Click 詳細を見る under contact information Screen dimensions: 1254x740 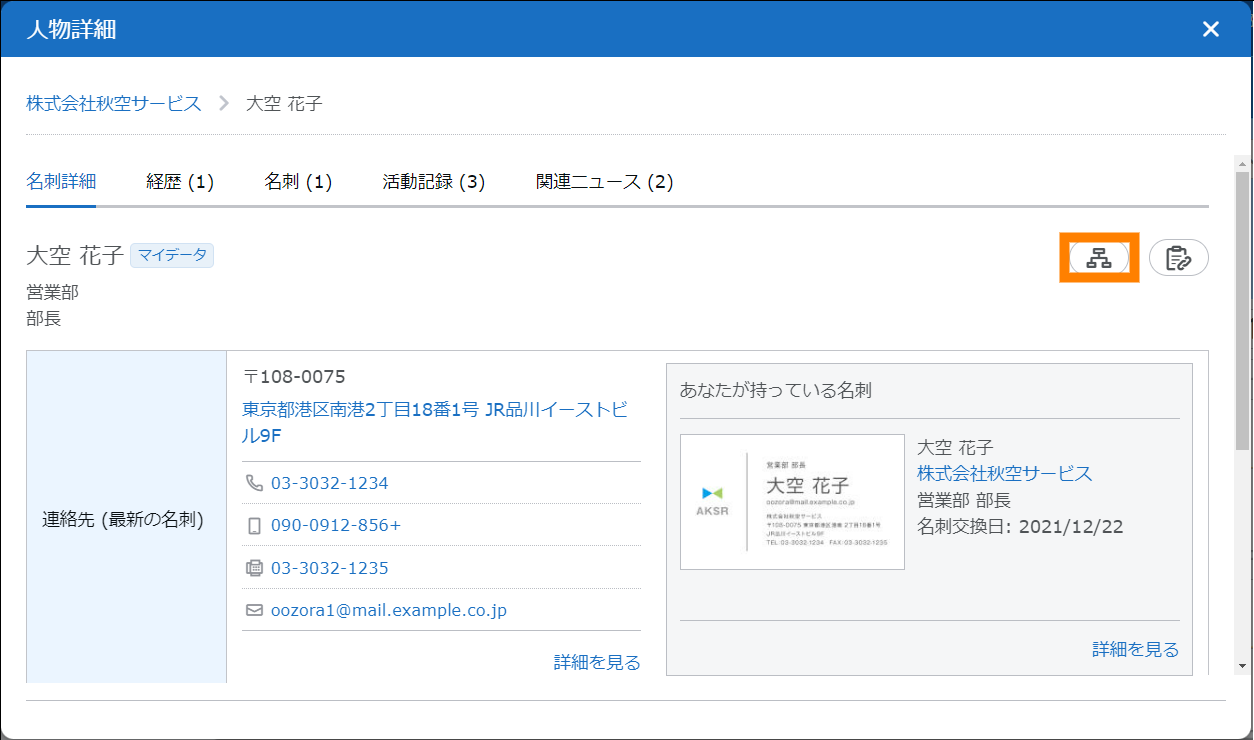coord(597,662)
